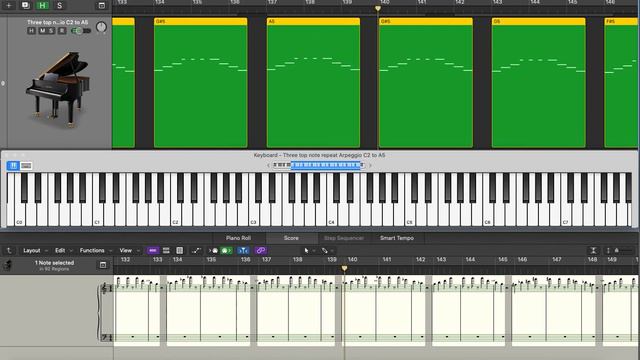Select the D5 region in the track
The image size is (640, 360).
[x=538, y=82]
